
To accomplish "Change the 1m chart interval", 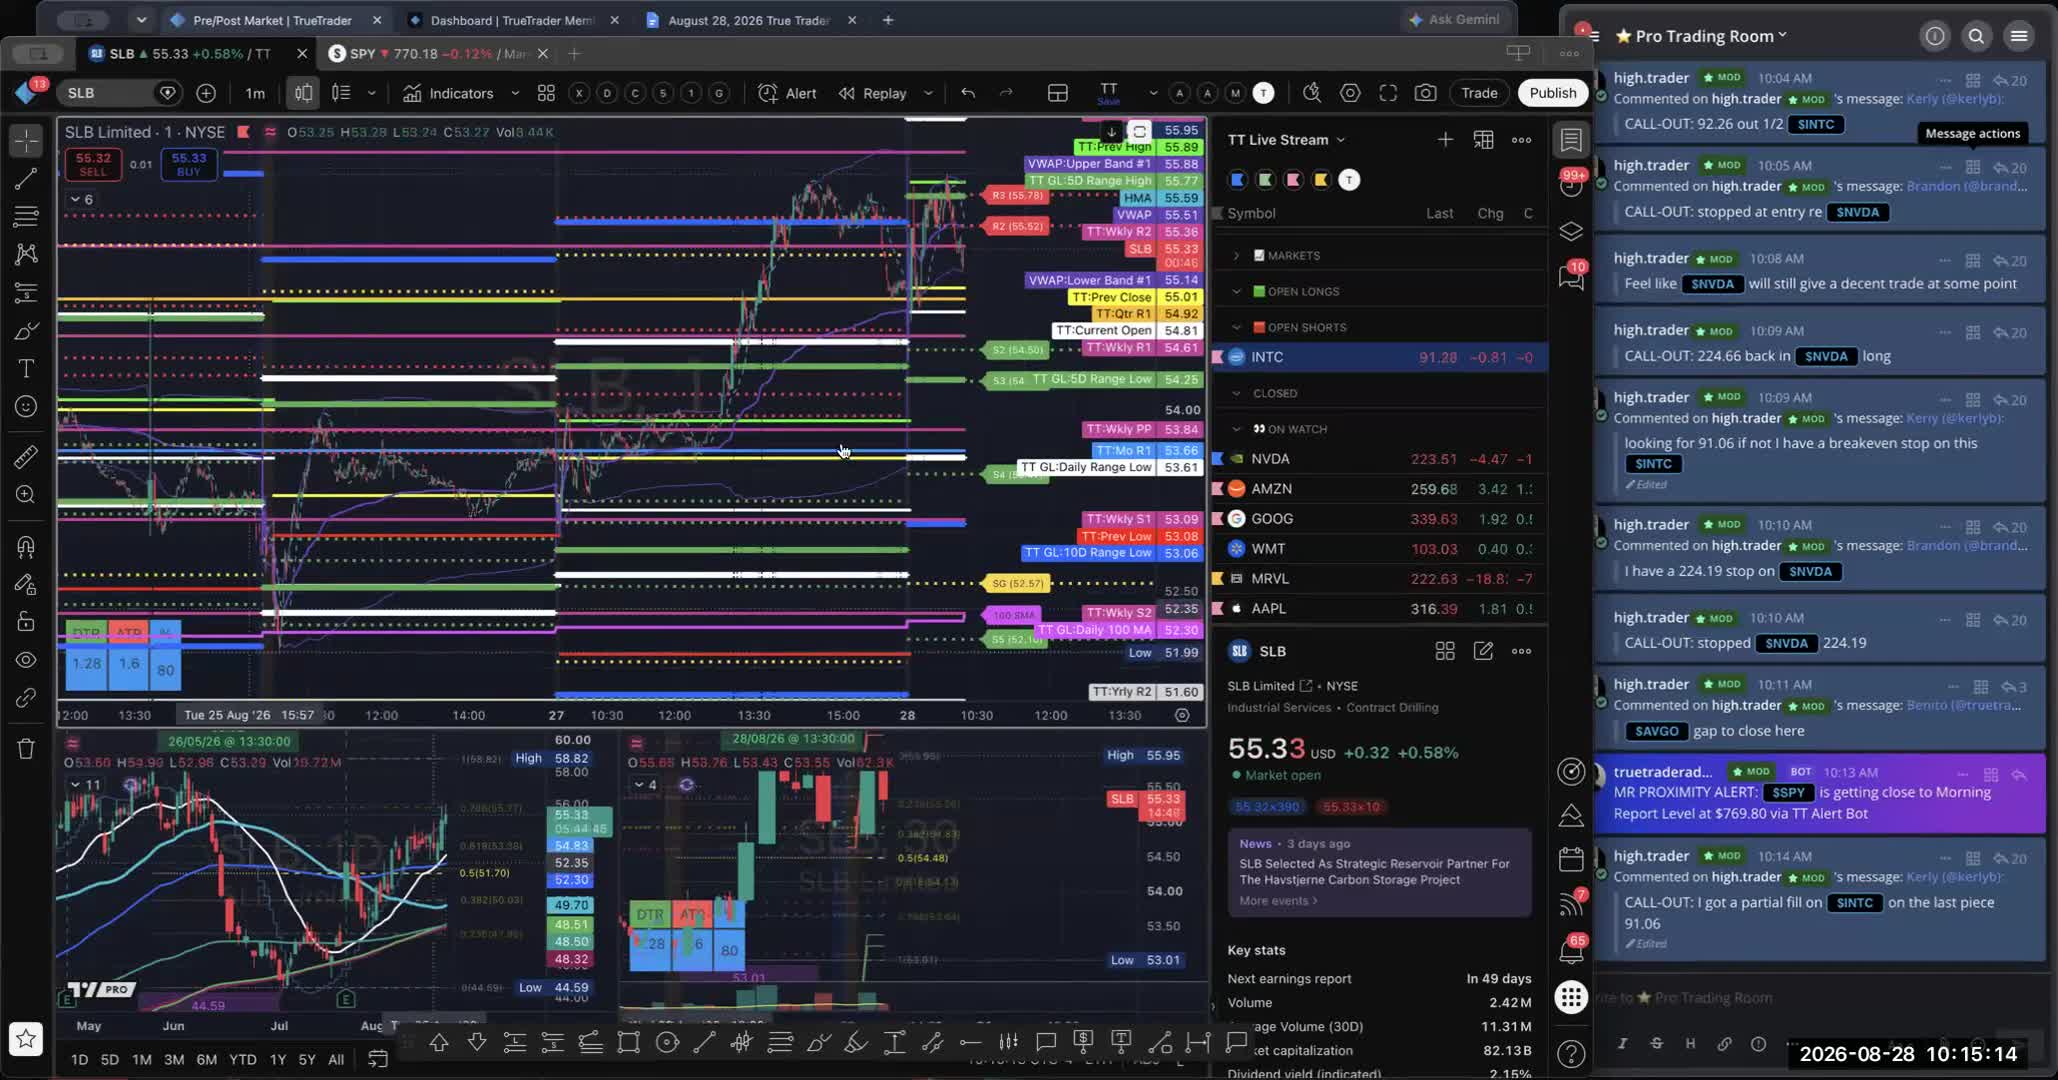I will (x=255, y=93).
